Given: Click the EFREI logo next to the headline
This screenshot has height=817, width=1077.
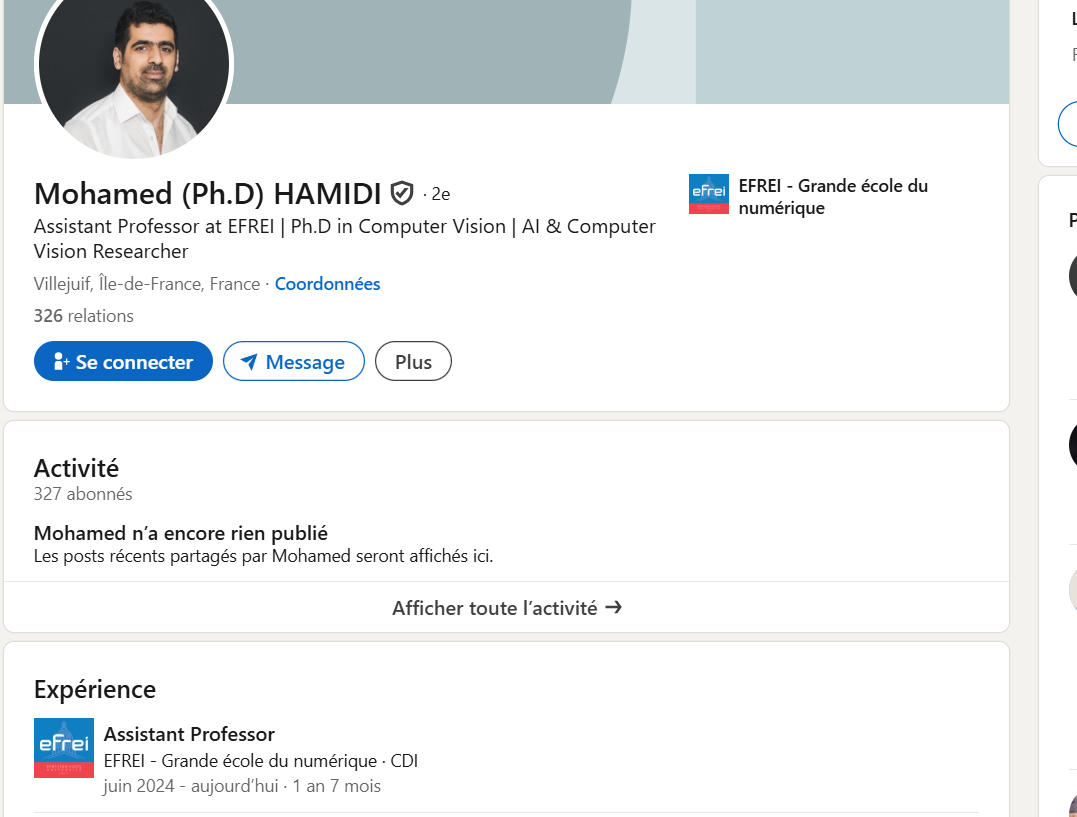Looking at the screenshot, I should click(x=708, y=194).
